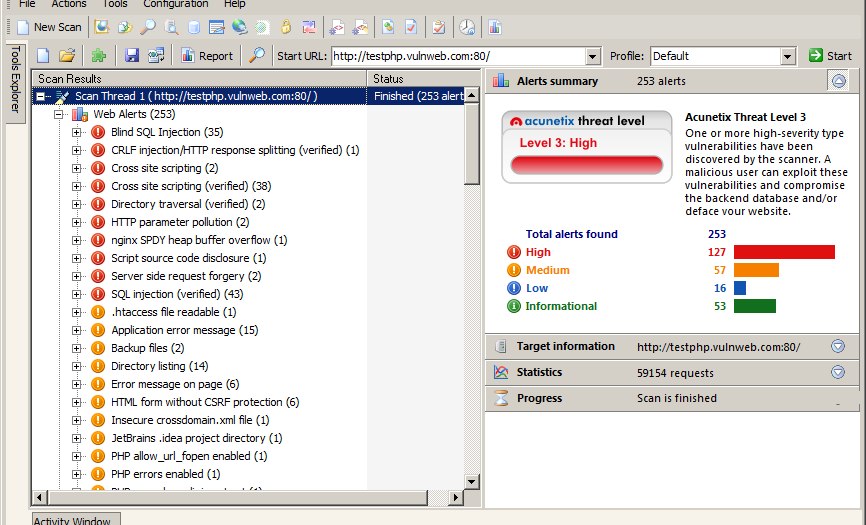
Task: Open the Profile dropdown arrow
Action: point(788,56)
